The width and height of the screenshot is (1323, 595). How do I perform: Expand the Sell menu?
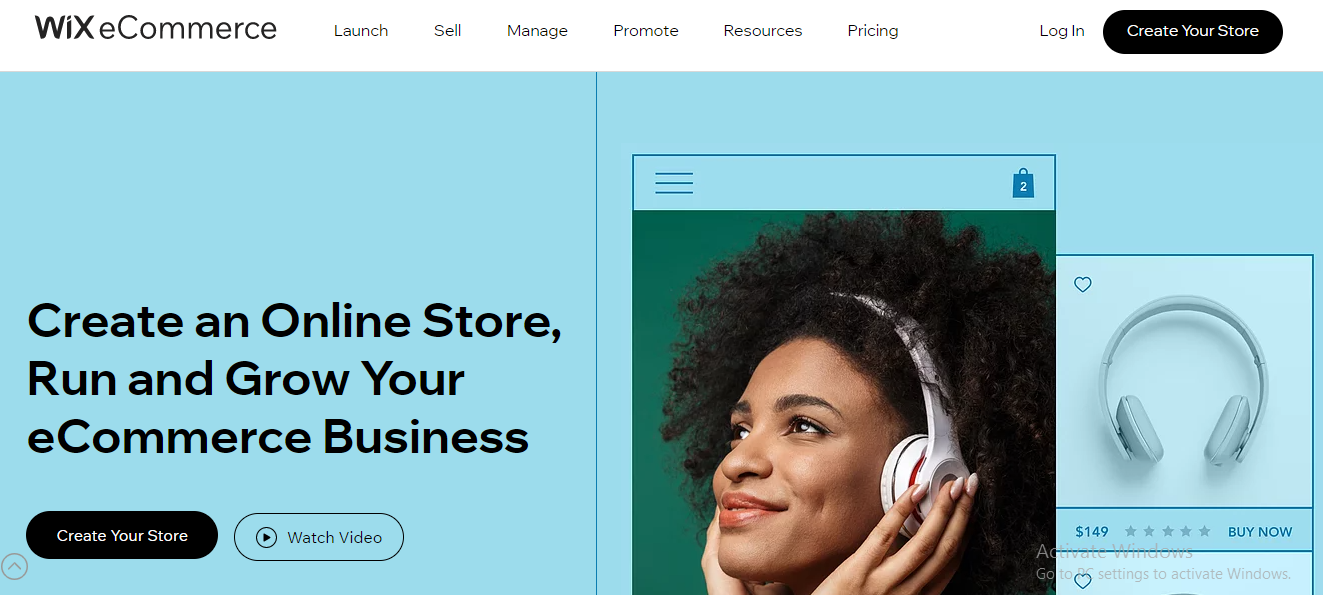(x=448, y=31)
